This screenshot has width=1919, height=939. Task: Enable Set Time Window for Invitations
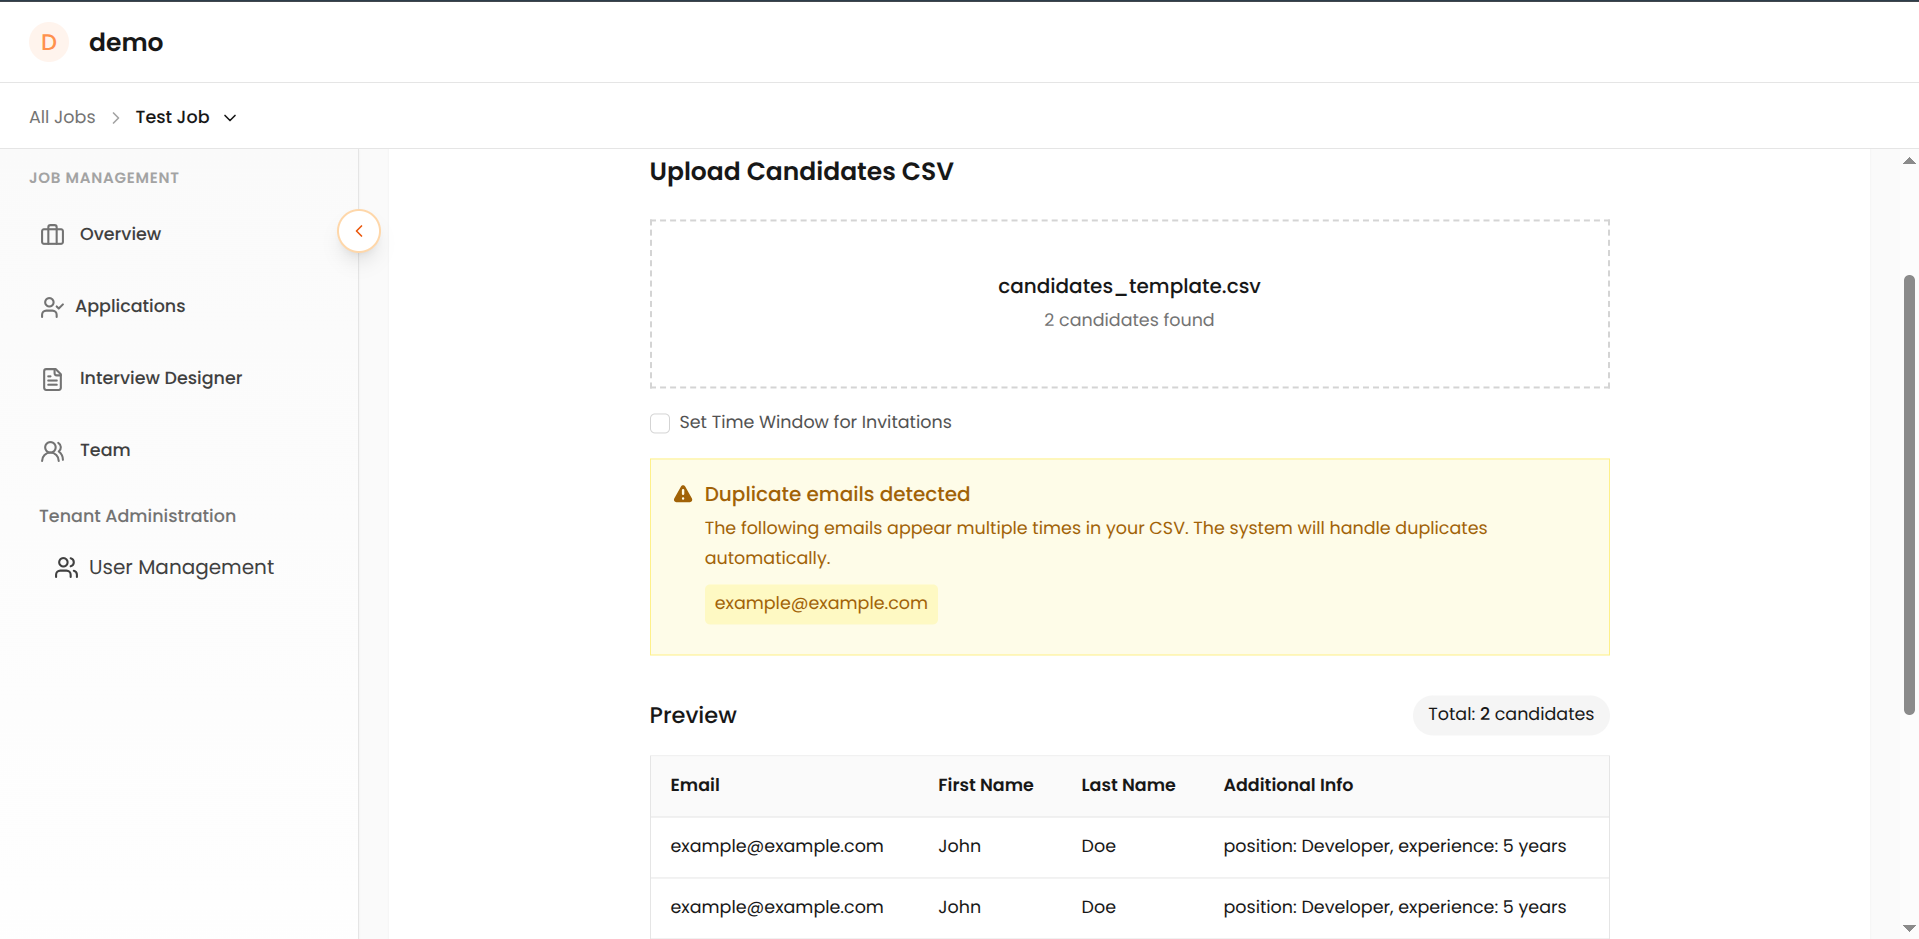660,423
